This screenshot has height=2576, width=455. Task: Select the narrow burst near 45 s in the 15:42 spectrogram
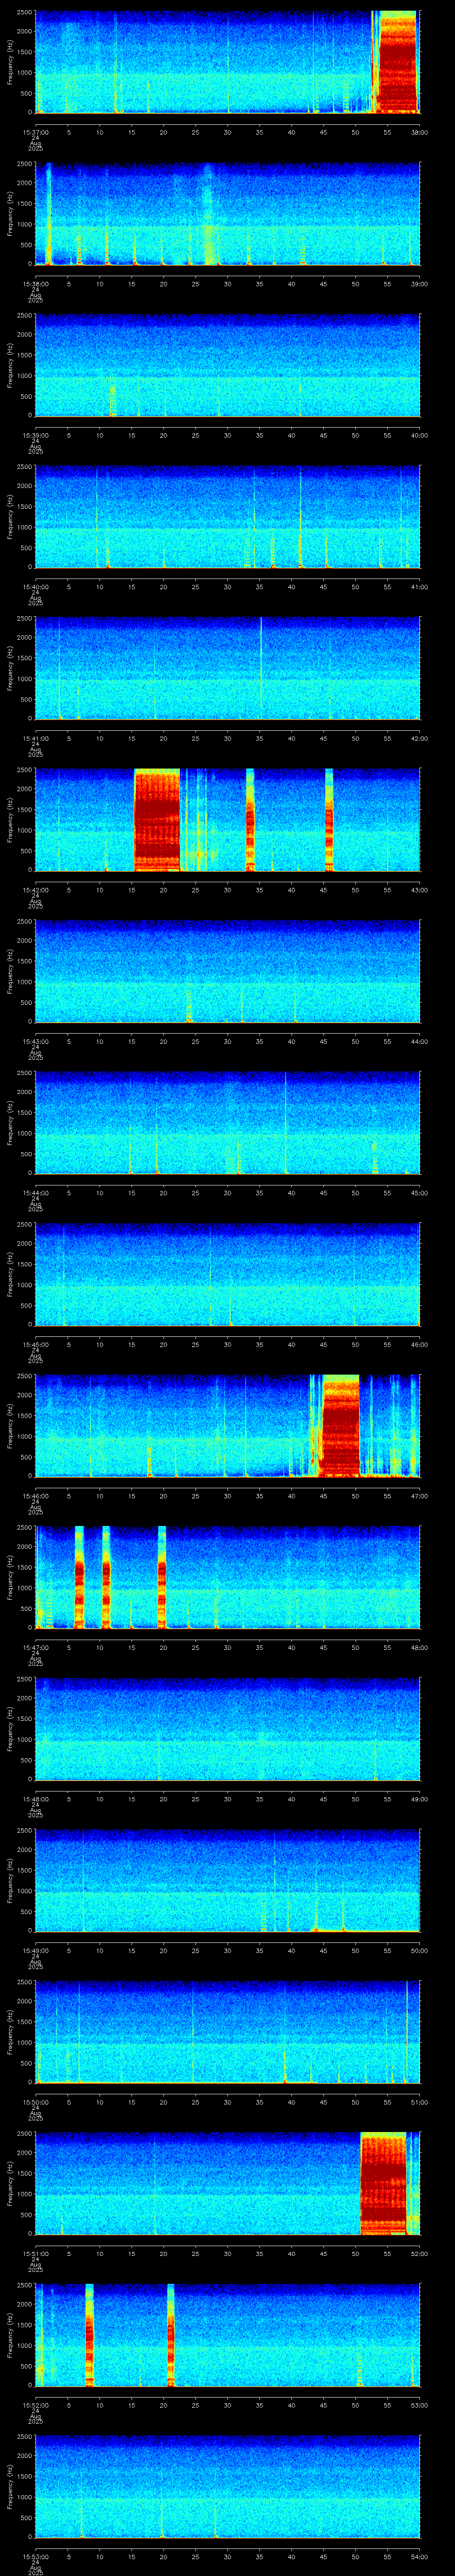tap(329, 819)
